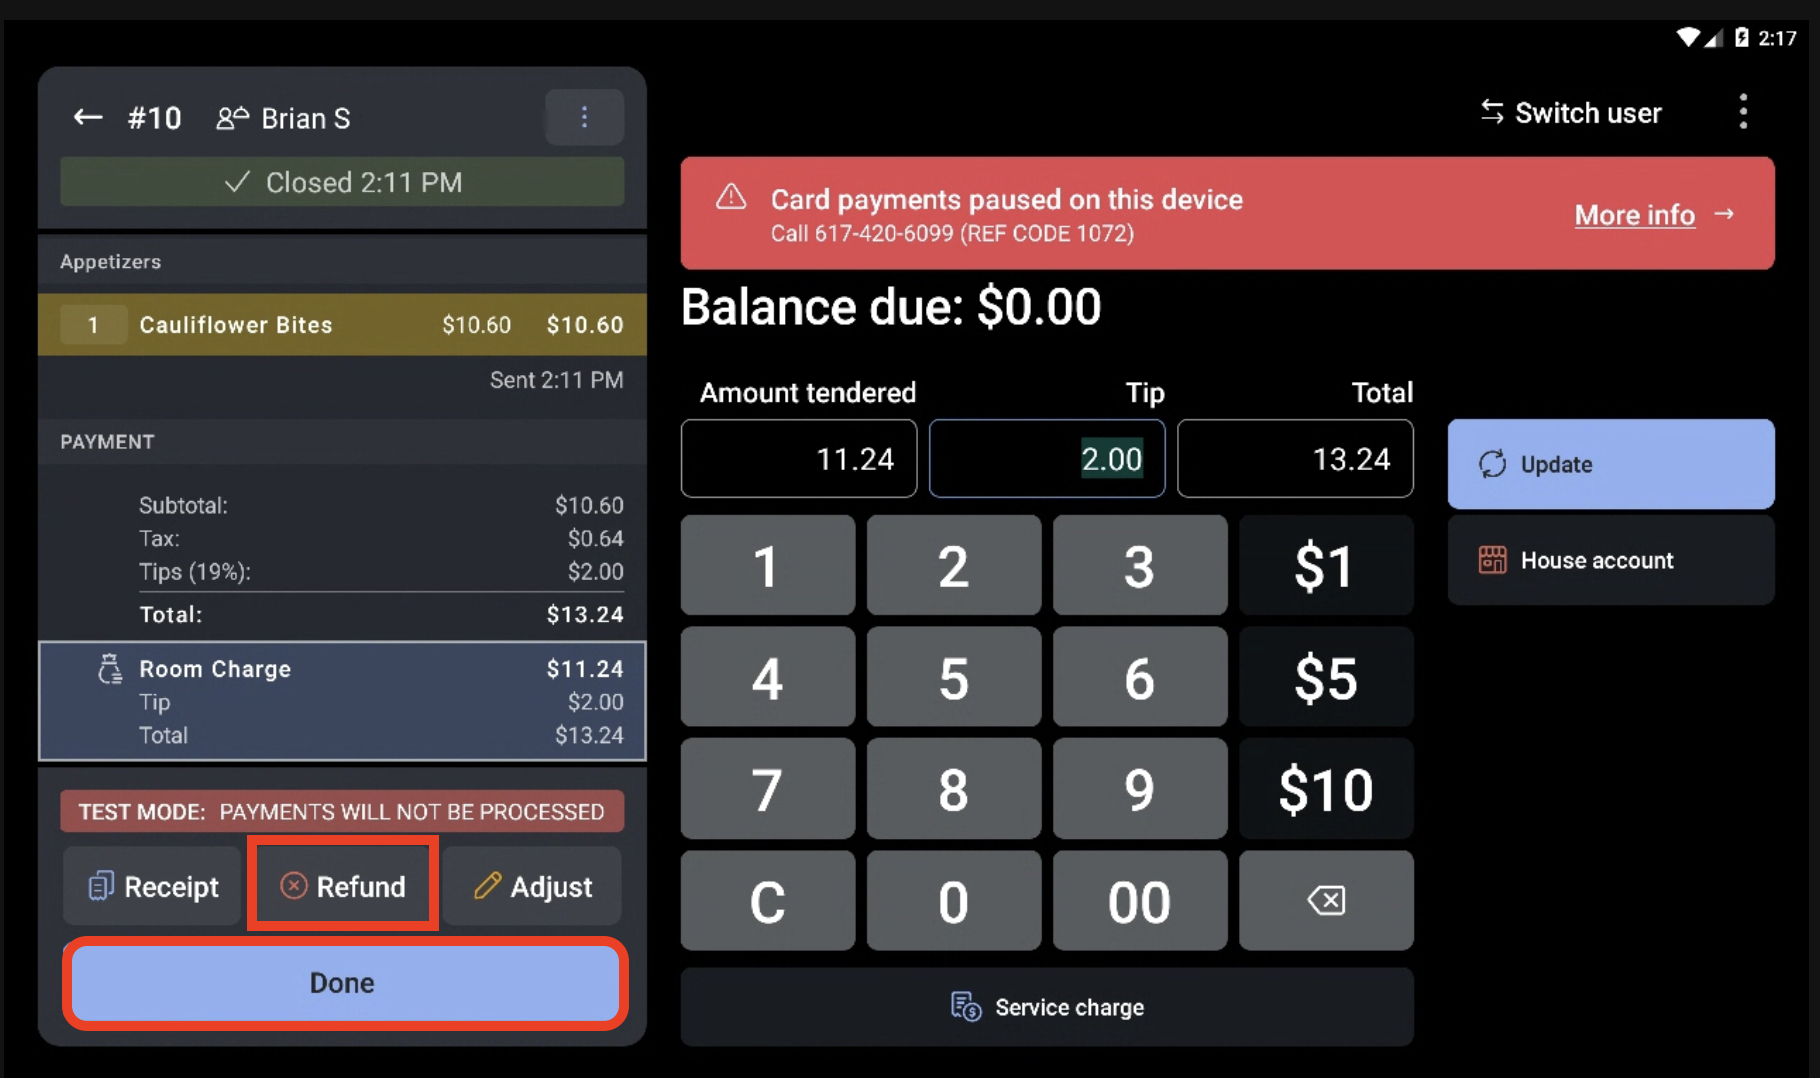The image size is (1820, 1078).
Task: Tap Done to finish the payment
Action: click(x=344, y=982)
